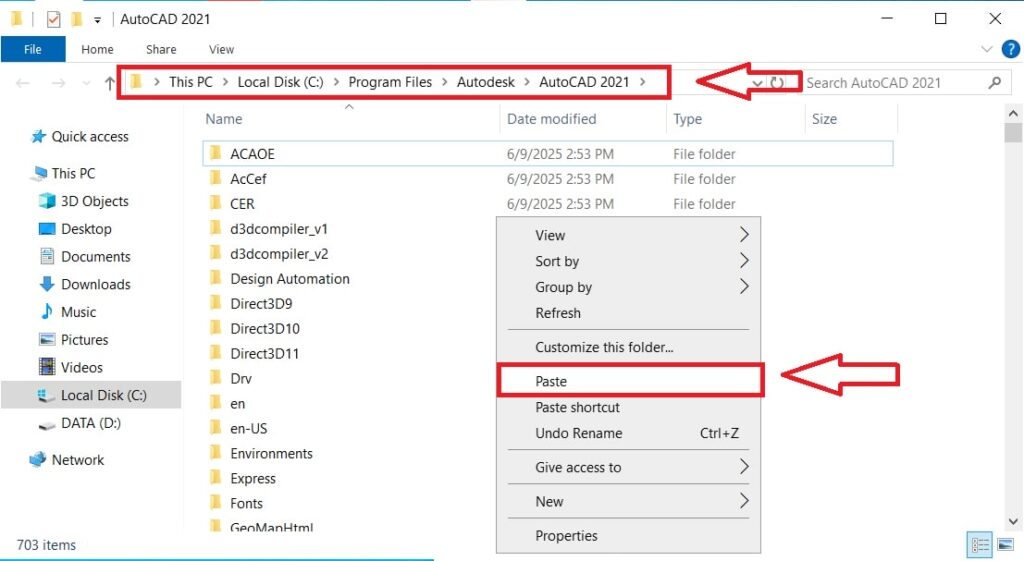Viewport: 1024px width, 561px height.
Task: Open the View submenu in context menu
Action: (x=628, y=235)
